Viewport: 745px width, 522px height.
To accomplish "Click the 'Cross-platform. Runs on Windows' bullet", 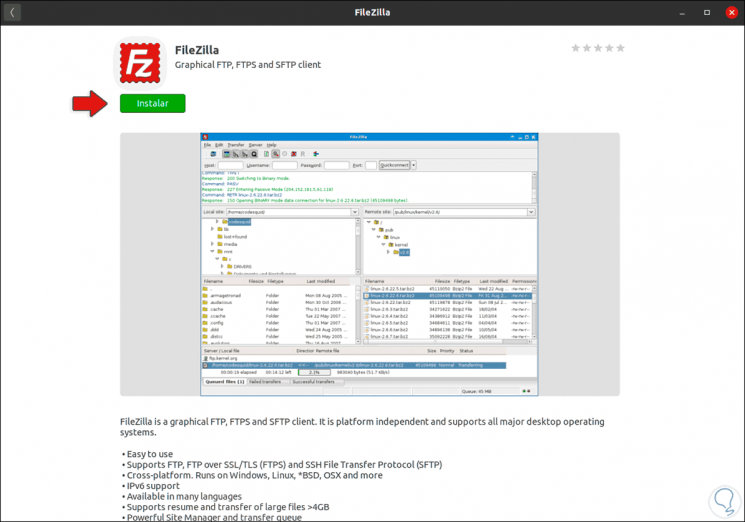I will pyautogui.click(x=252, y=475).
